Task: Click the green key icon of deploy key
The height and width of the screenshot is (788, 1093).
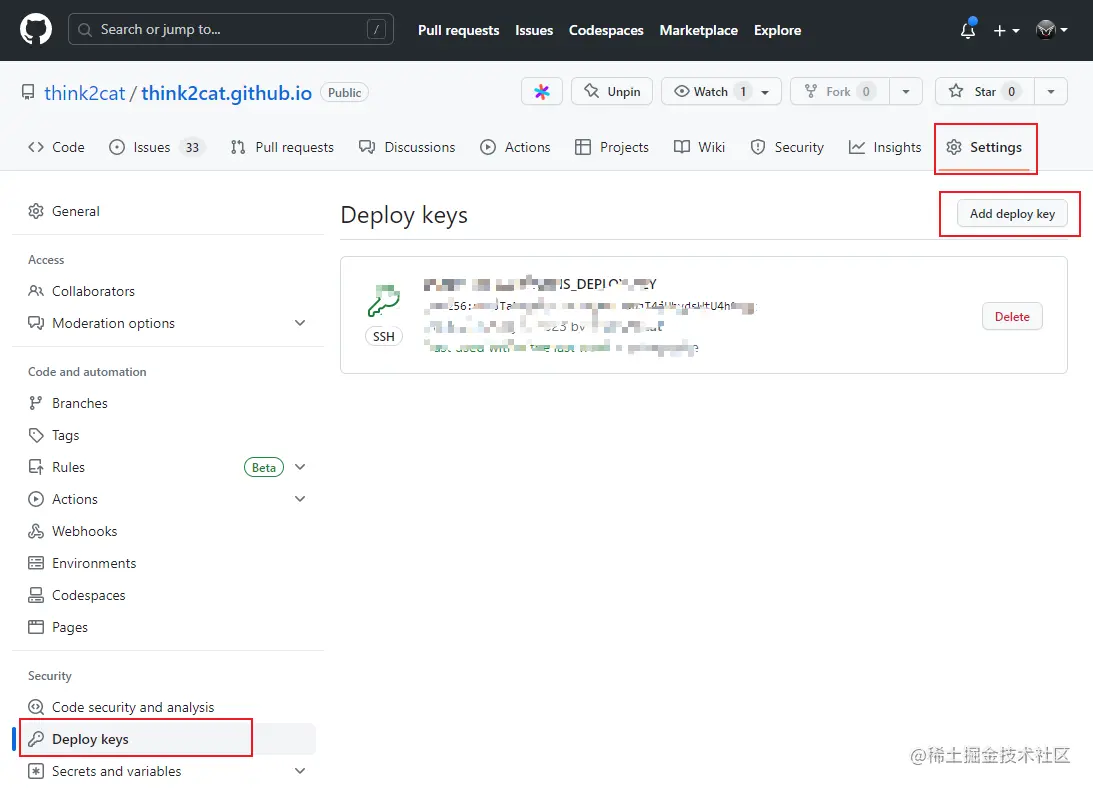Action: (x=383, y=300)
